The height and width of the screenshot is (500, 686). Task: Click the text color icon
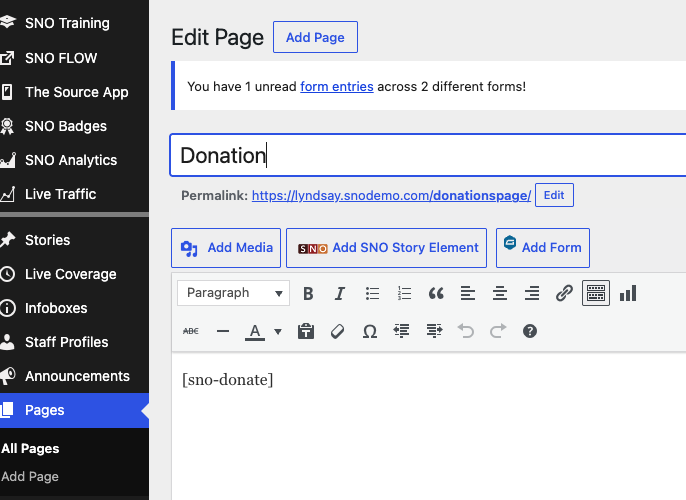[255, 332]
